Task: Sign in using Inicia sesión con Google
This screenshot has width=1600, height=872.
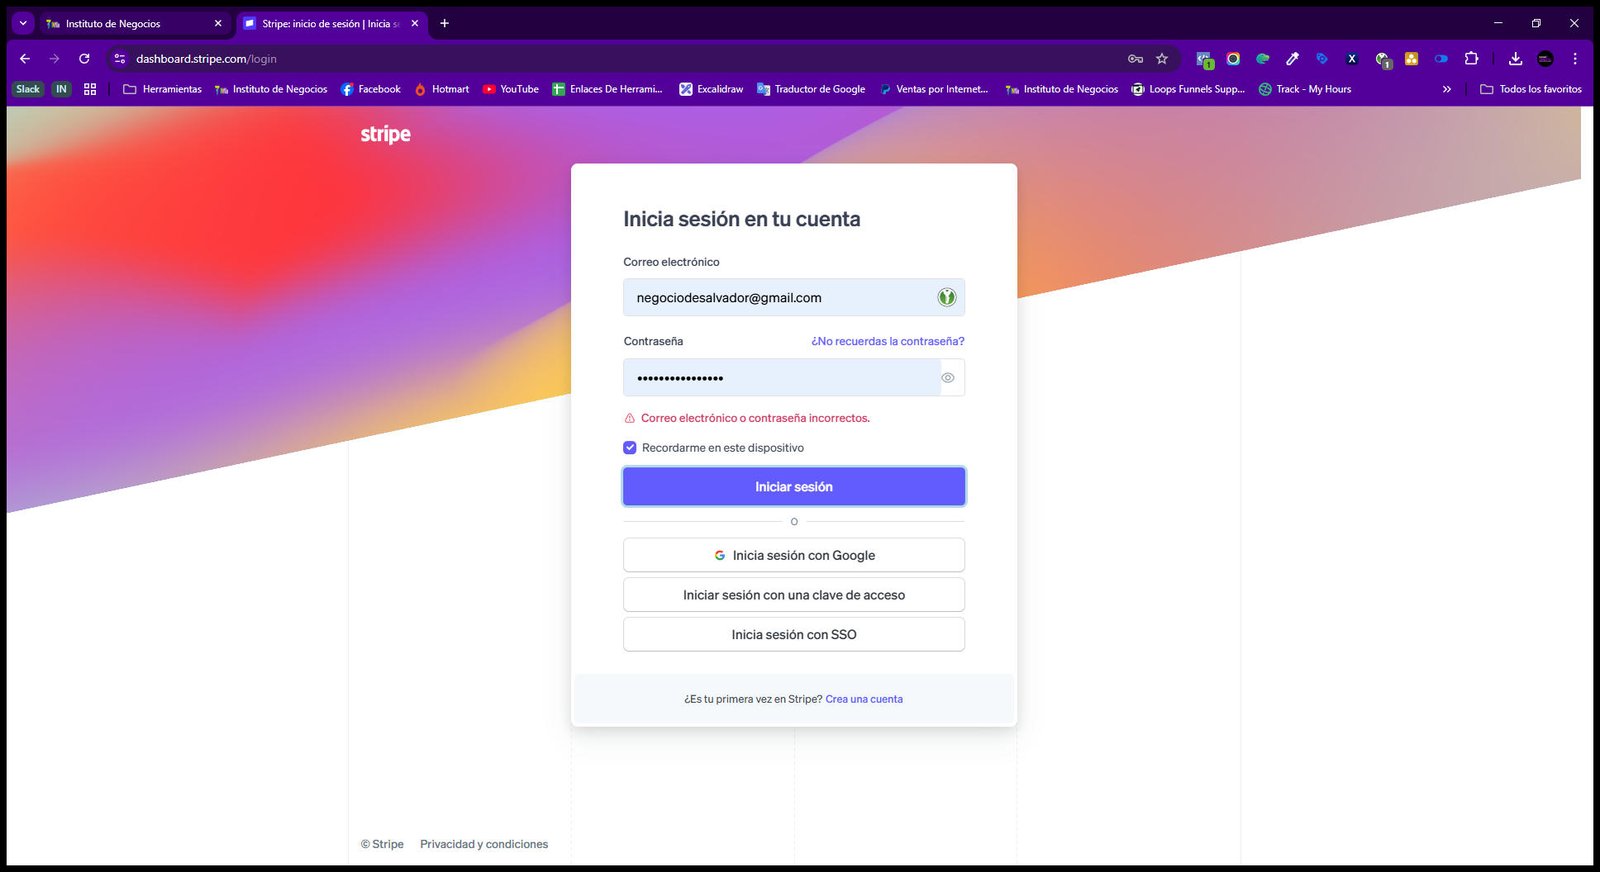Action: click(x=794, y=555)
